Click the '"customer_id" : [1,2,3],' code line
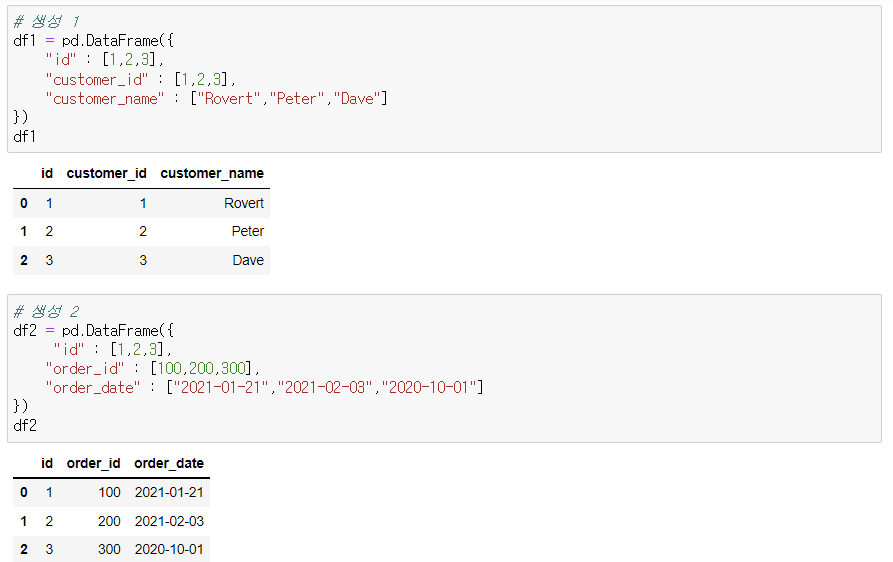 (141, 79)
